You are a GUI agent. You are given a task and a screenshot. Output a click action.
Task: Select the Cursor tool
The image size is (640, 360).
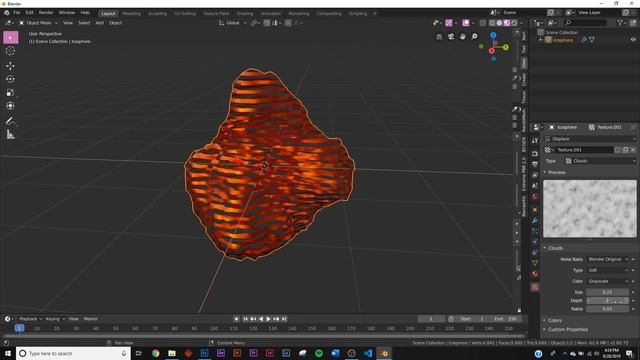[11, 51]
